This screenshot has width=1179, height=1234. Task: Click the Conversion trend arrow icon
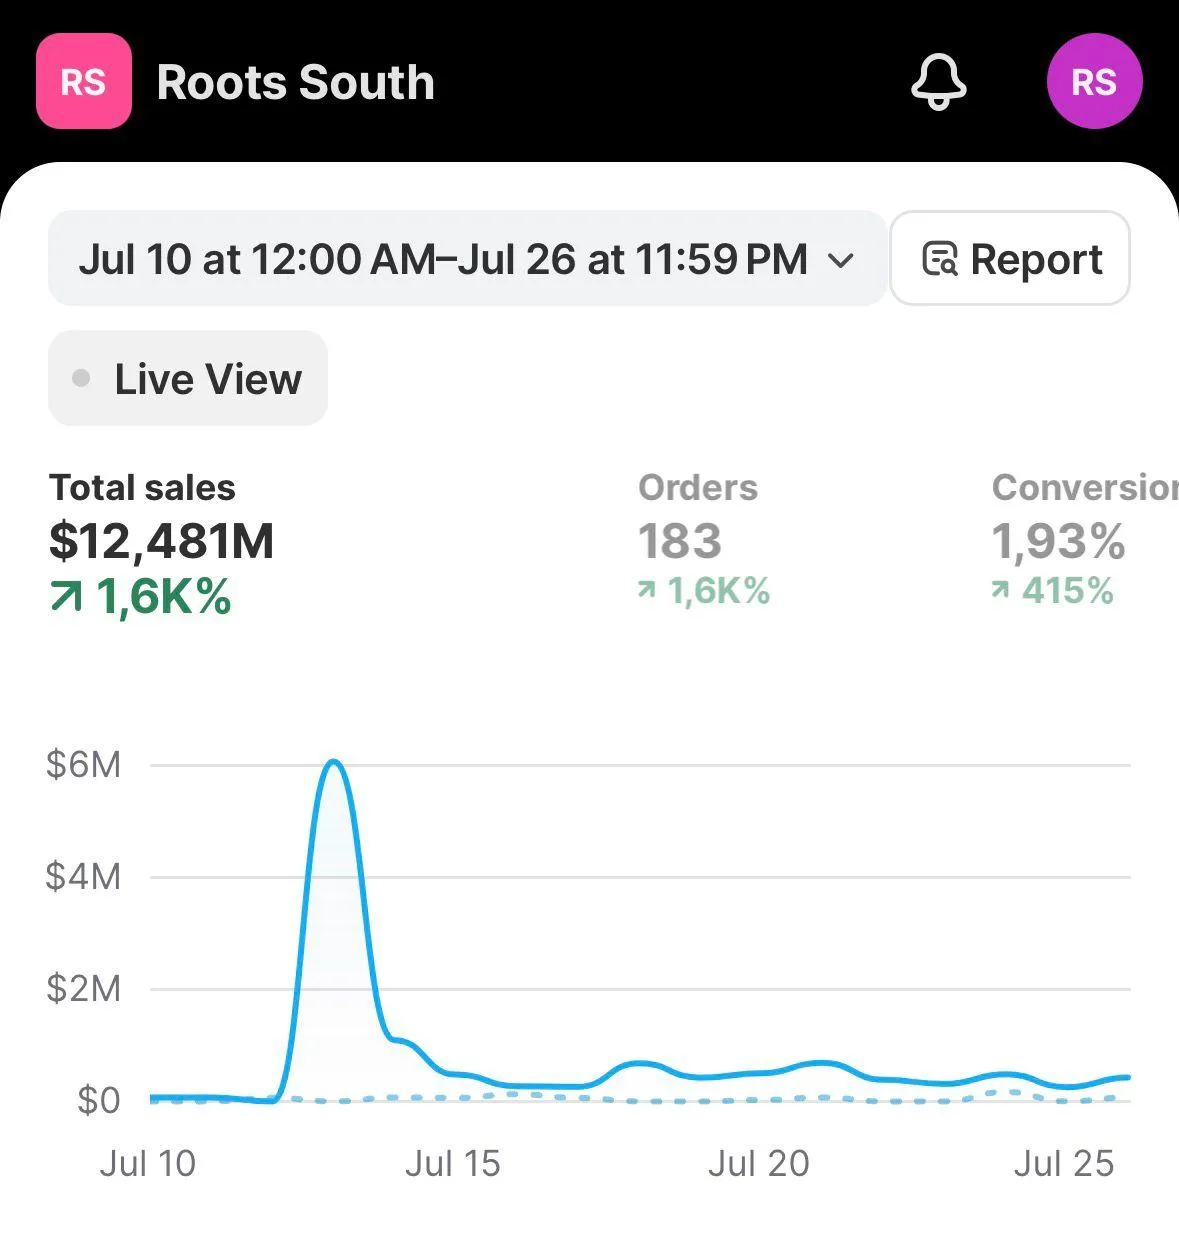click(1000, 591)
